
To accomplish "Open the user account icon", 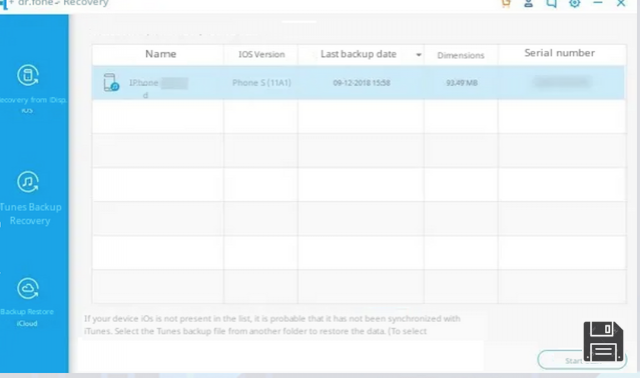I will click(x=528, y=3).
